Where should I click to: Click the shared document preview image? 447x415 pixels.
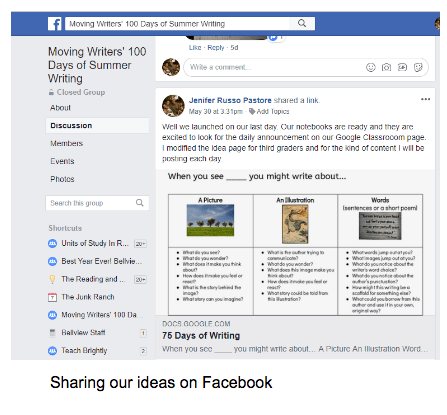295,242
